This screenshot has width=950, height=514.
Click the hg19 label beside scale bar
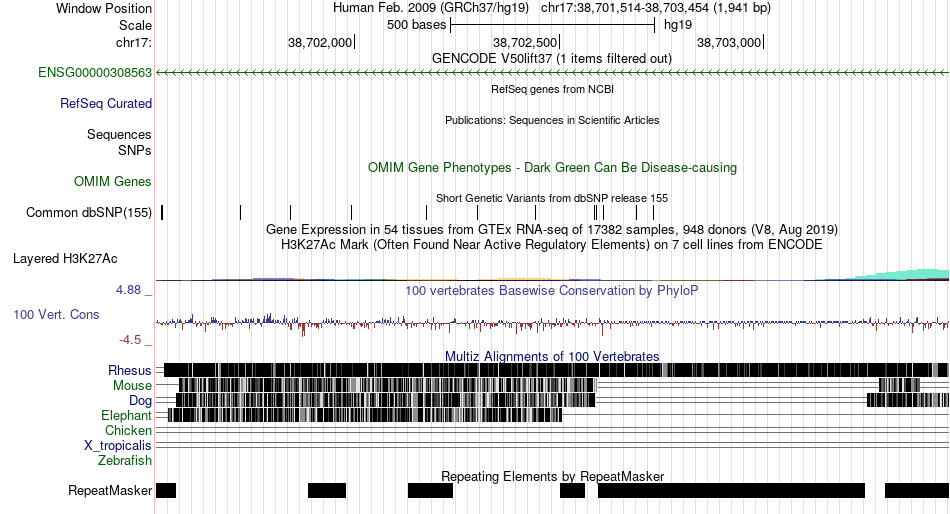(678, 25)
